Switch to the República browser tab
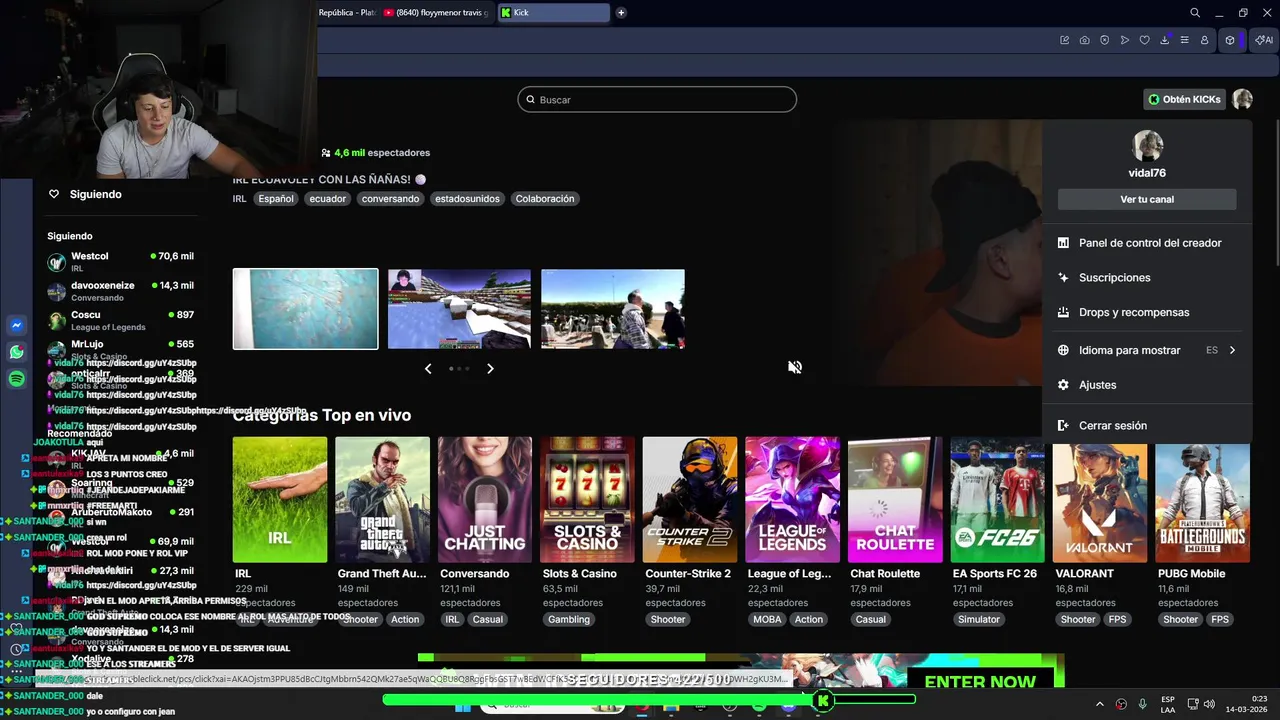Screen dimensions: 1280x720 pyautogui.click(x=347, y=13)
